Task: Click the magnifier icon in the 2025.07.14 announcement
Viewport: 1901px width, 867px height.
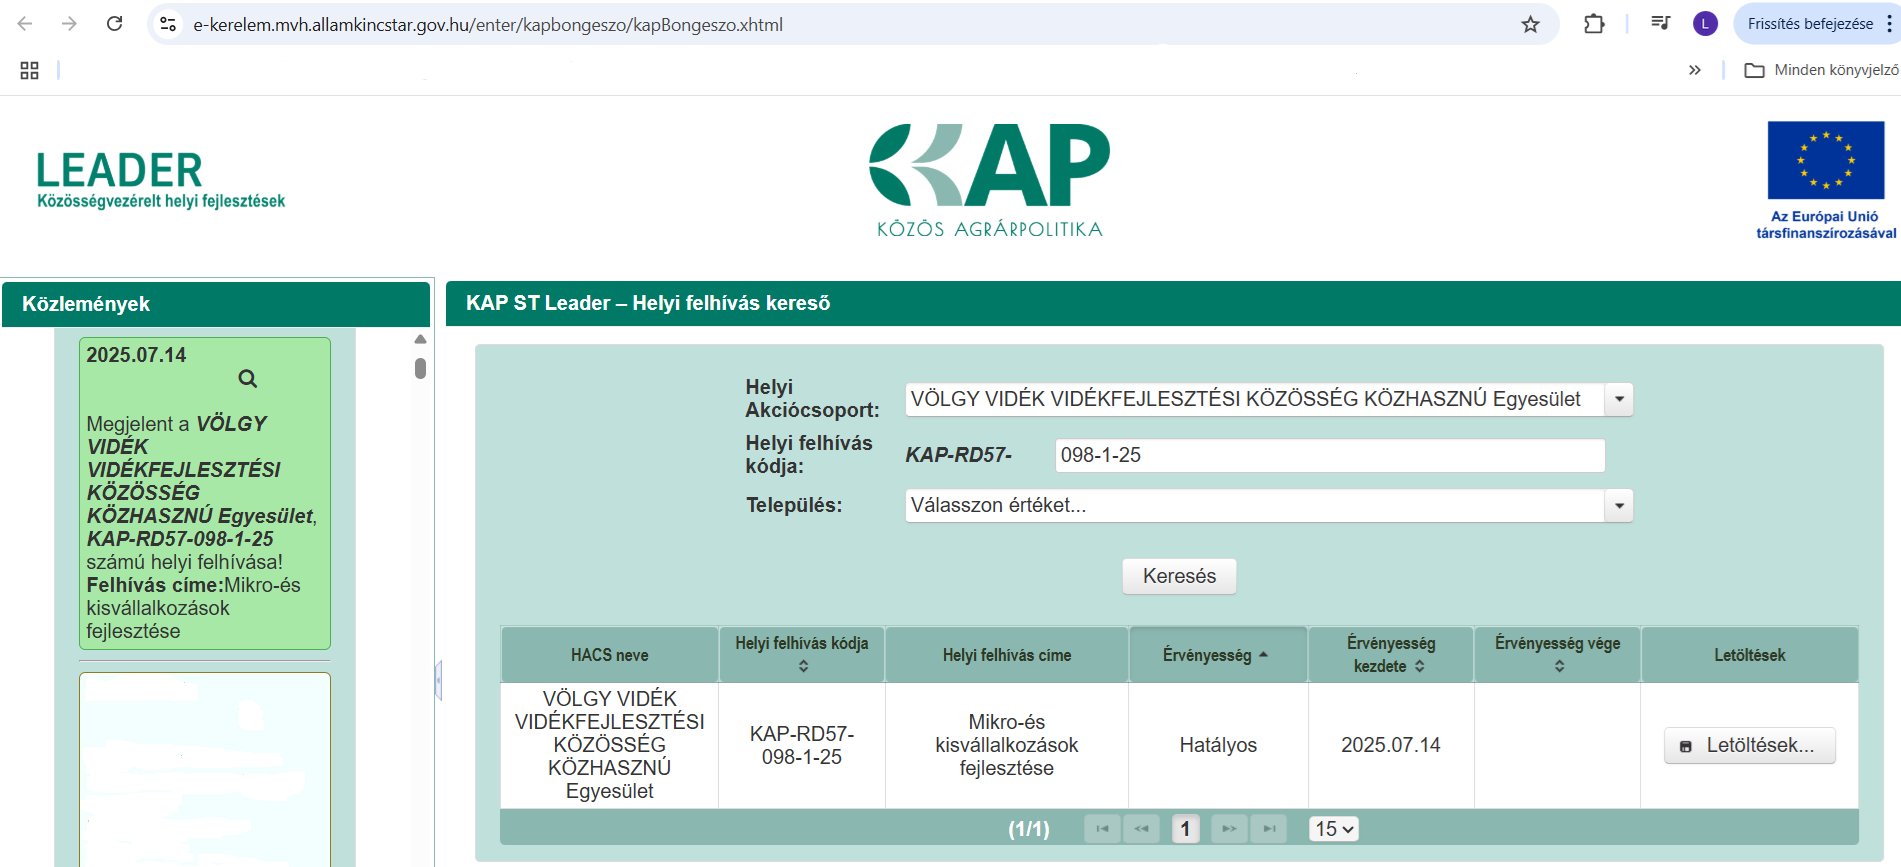Action: click(x=248, y=379)
